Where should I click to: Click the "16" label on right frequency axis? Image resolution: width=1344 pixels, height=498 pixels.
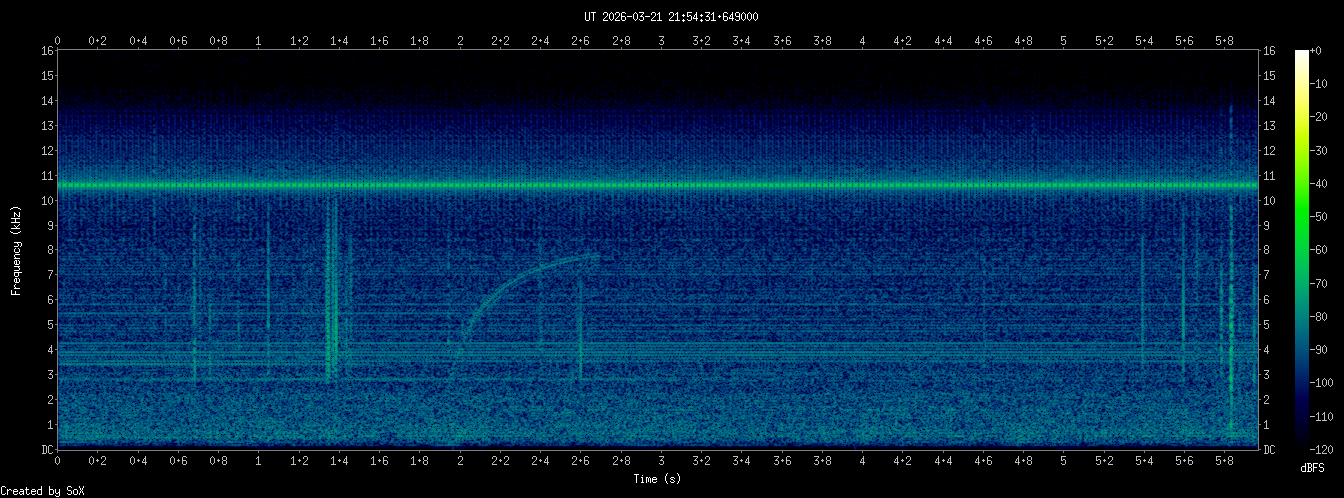tap(1270, 51)
